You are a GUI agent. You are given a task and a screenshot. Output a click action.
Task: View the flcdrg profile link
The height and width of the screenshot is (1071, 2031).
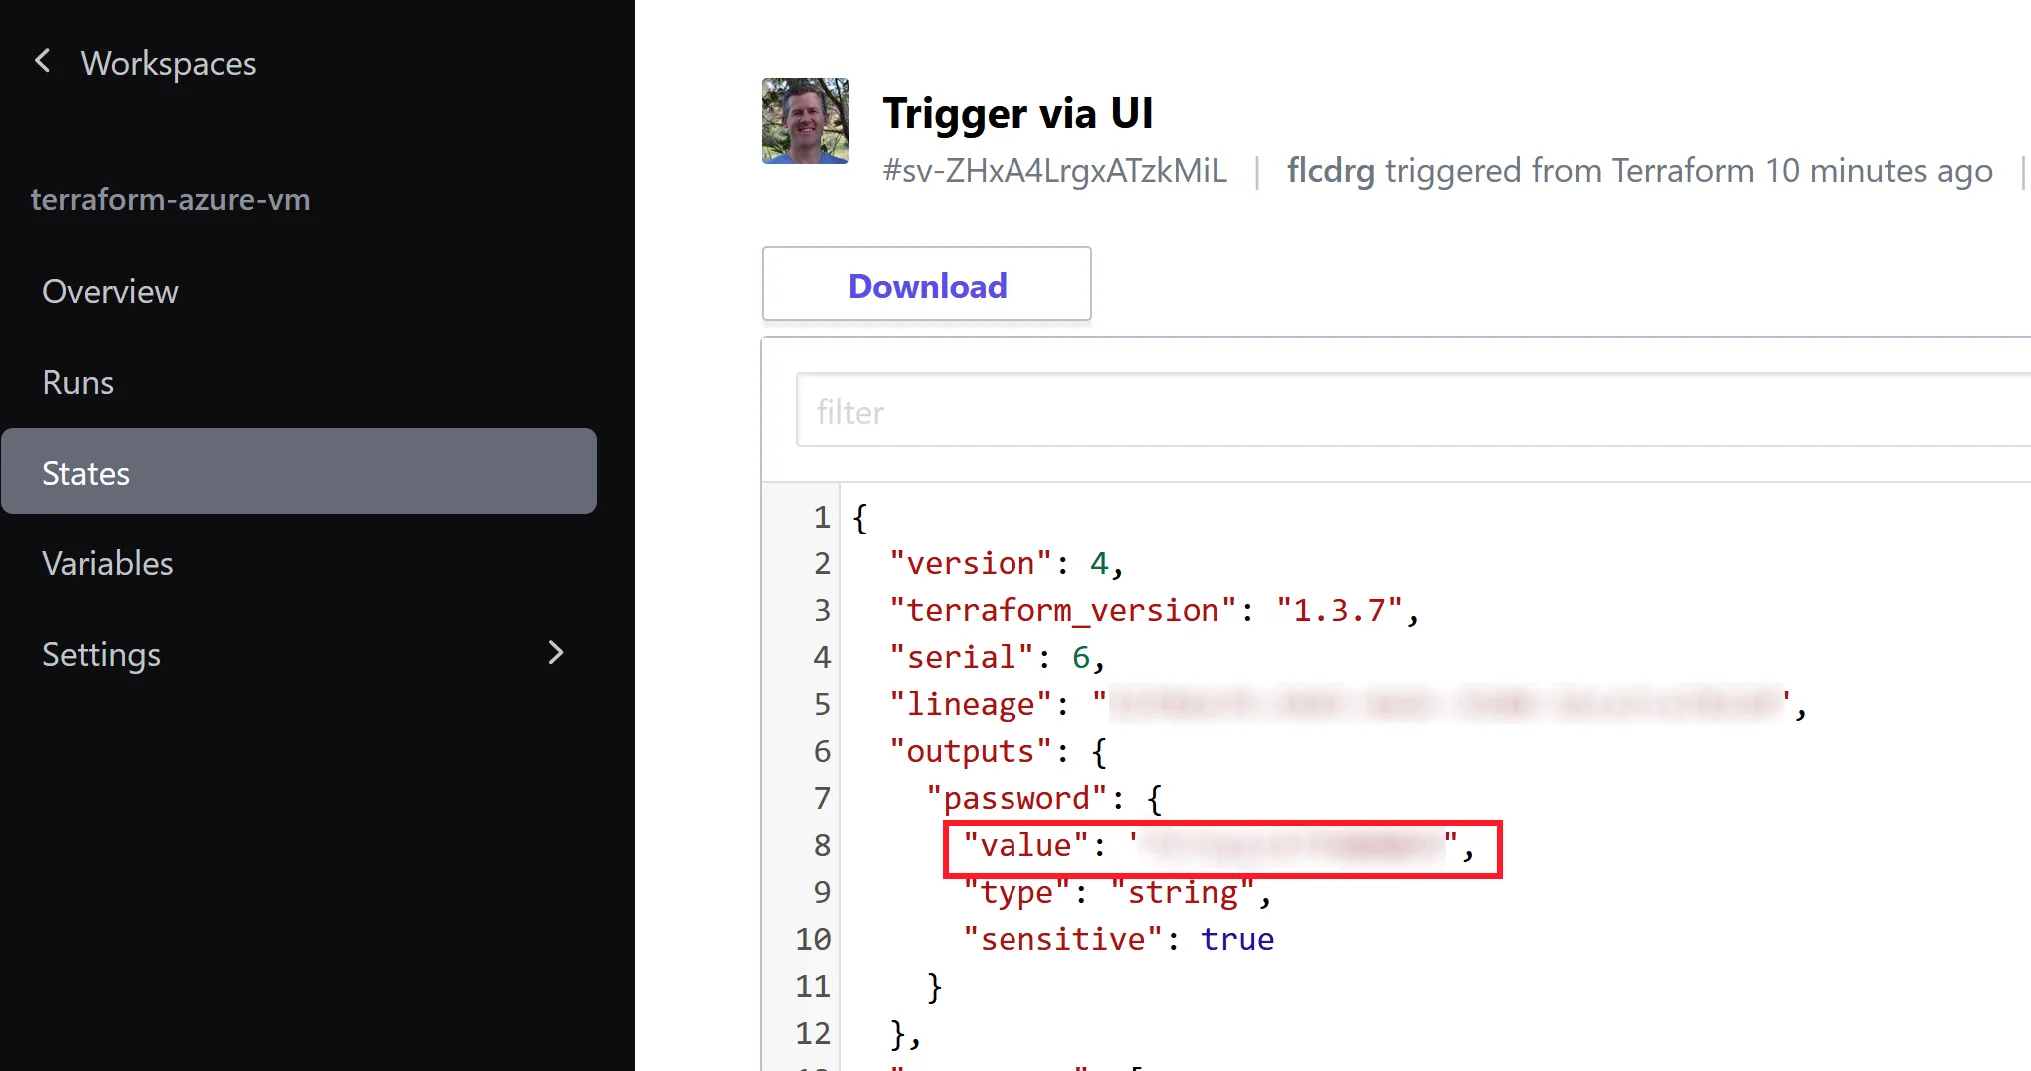click(1330, 170)
